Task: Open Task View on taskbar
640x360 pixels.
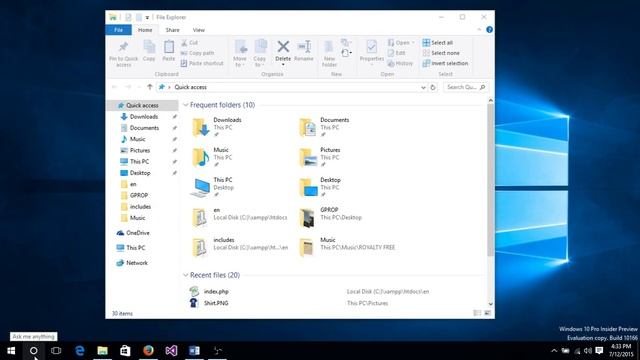Action: (56, 351)
